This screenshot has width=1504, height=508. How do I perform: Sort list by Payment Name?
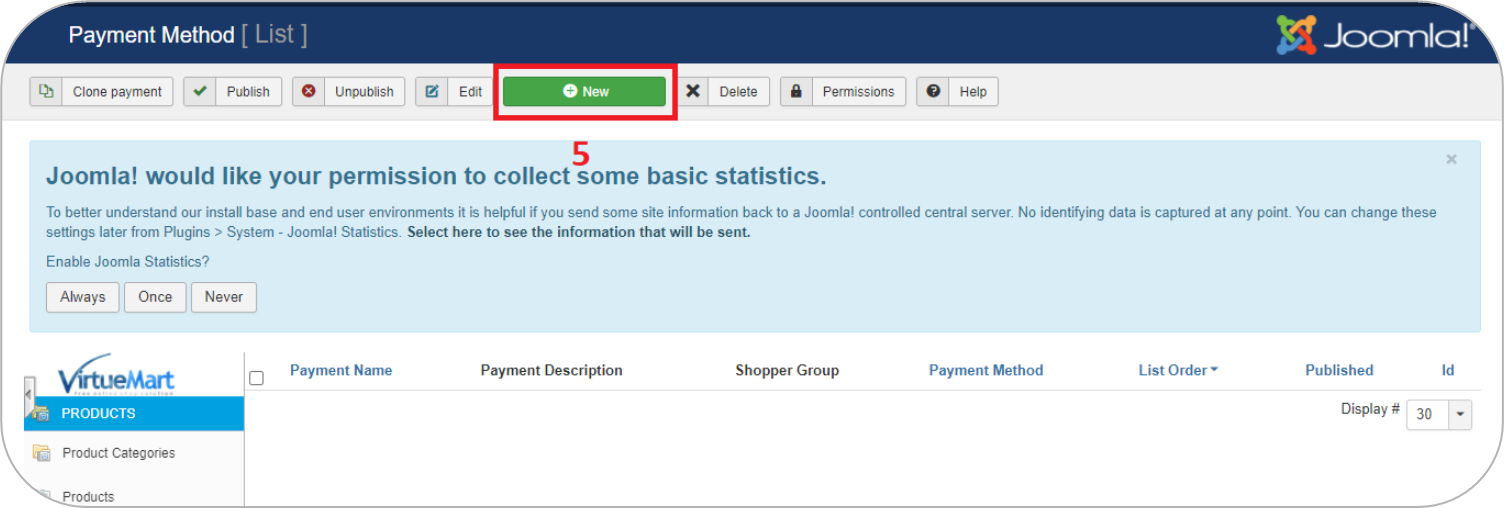pos(341,370)
